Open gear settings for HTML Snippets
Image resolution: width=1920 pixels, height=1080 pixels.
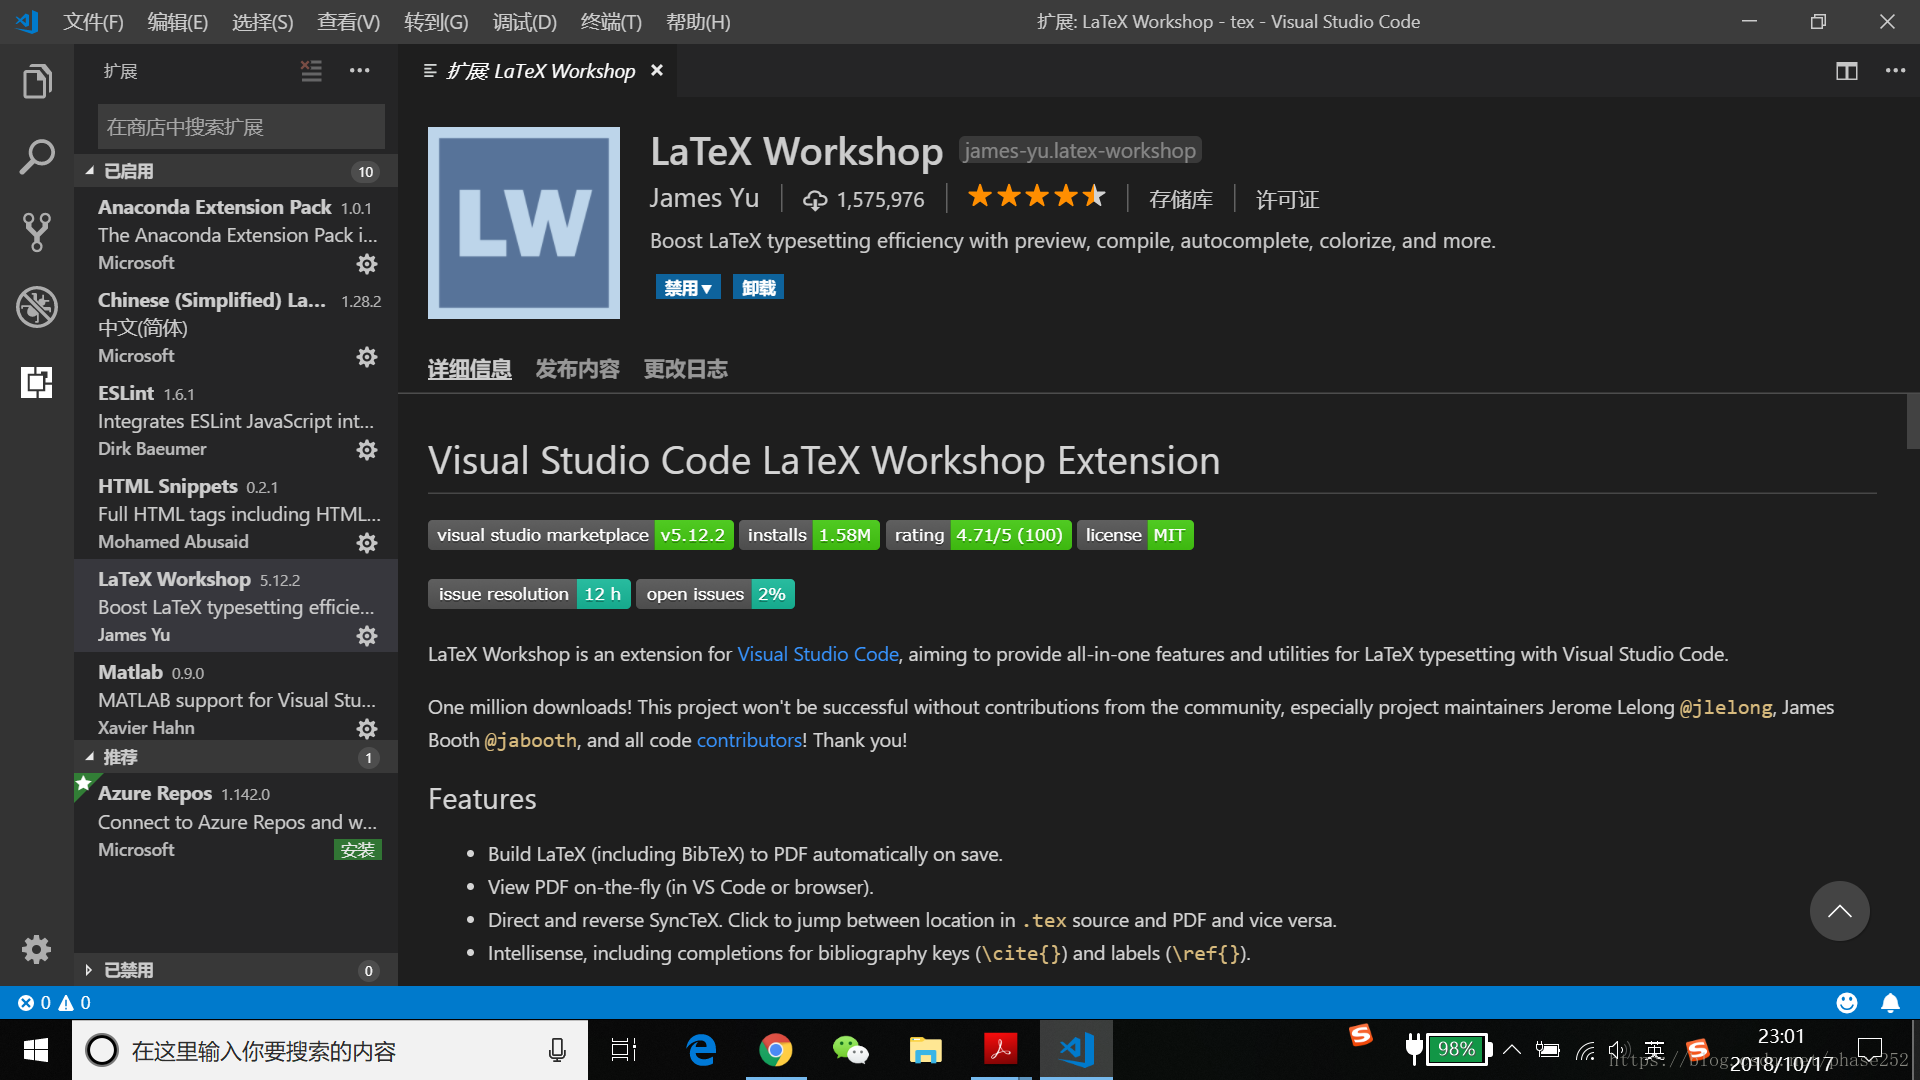click(x=367, y=543)
